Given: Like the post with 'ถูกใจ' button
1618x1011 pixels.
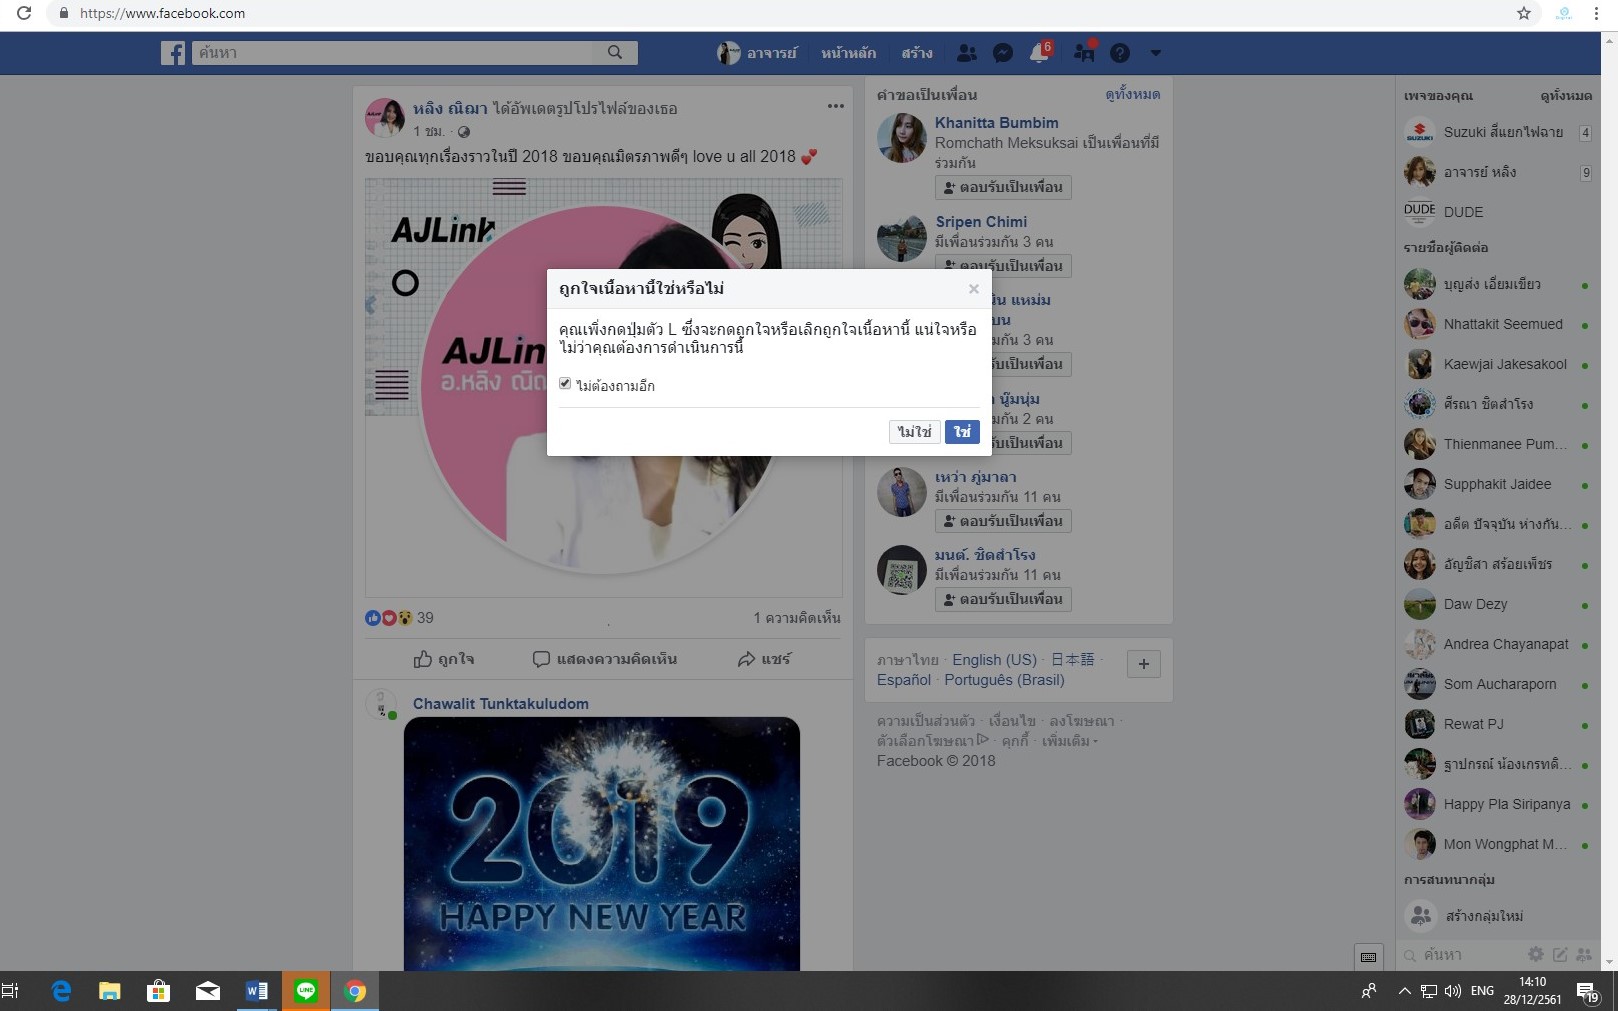Looking at the screenshot, I should click(x=444, y=659).
